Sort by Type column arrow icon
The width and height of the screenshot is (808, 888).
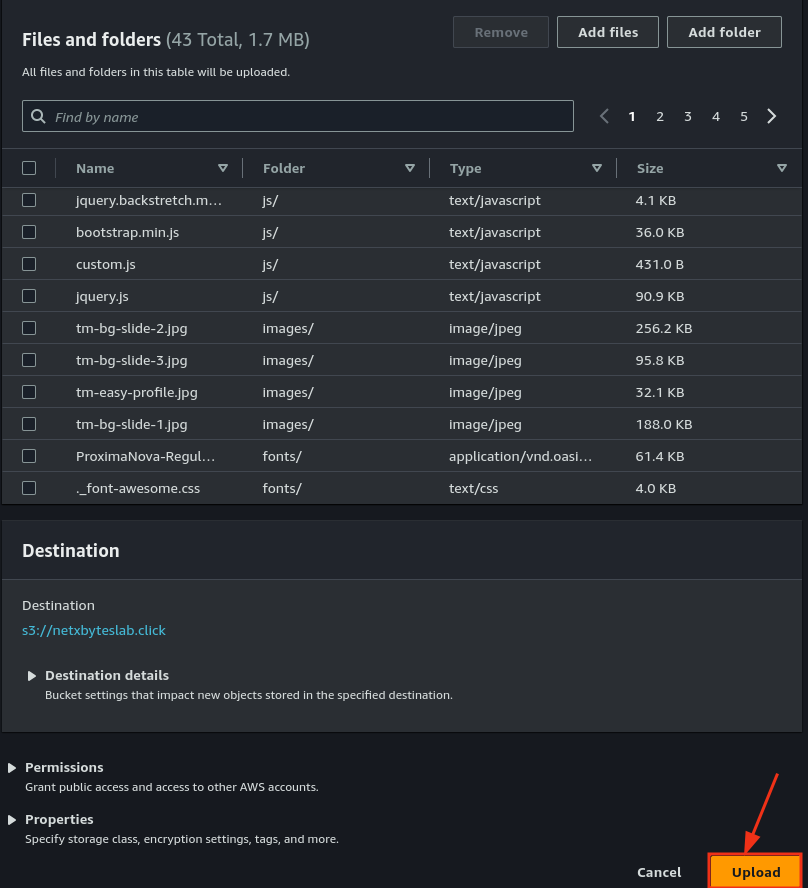pyautogui.click(x=597, y=168)
